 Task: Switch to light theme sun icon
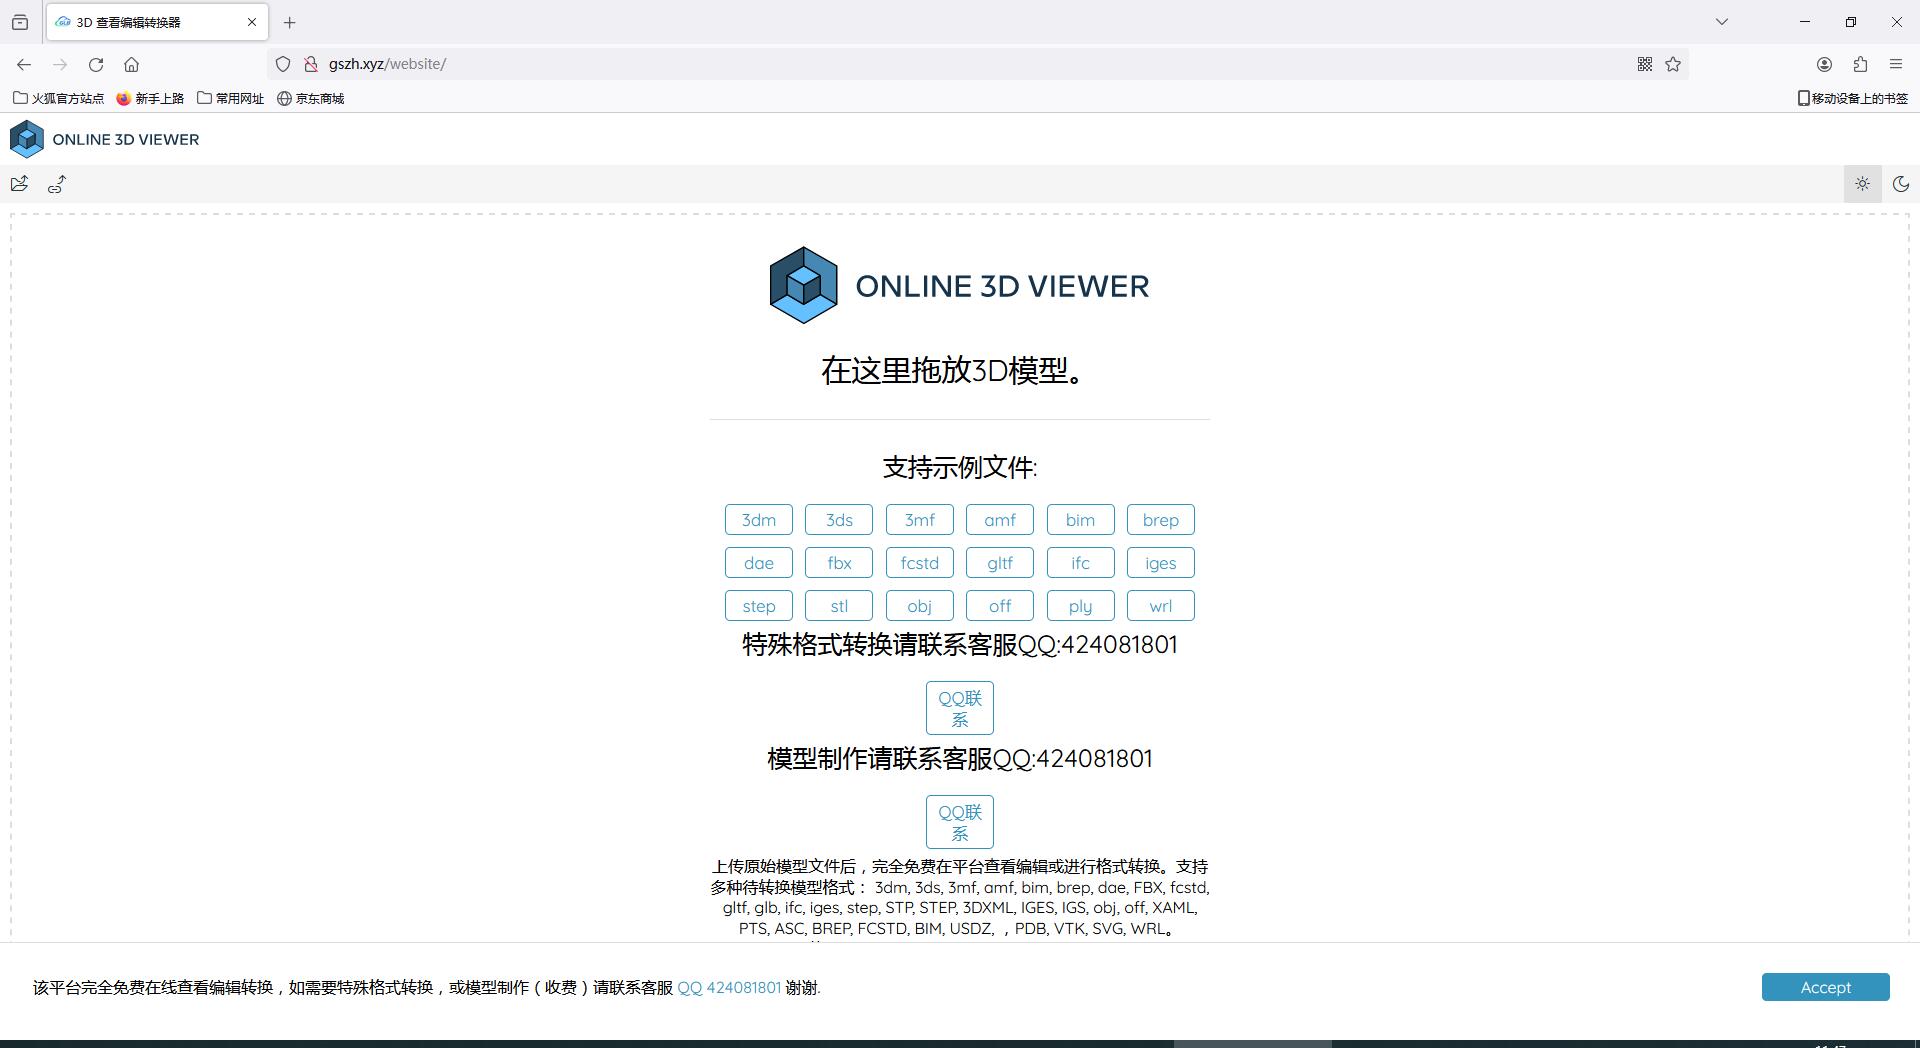tap(1862, 184)
